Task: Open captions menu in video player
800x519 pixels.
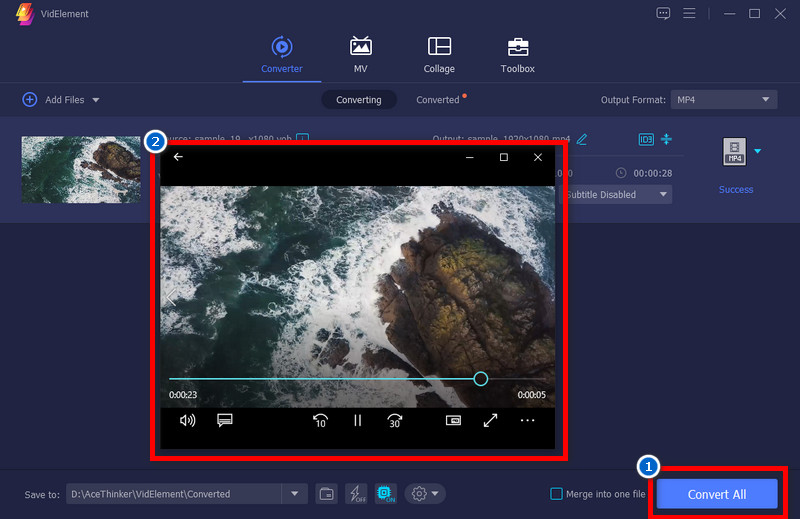Action: pos(225,421)
